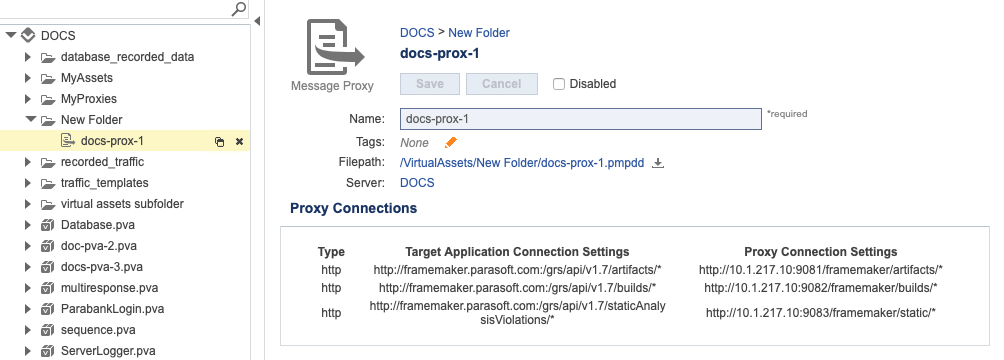Open the New Folder breadcrumb link
This screenshot has width=1004, height=360.
tap(479, 33)
